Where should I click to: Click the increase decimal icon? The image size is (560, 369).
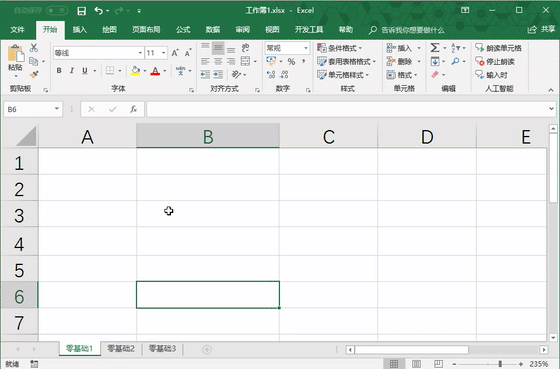[x=271, y=74]
